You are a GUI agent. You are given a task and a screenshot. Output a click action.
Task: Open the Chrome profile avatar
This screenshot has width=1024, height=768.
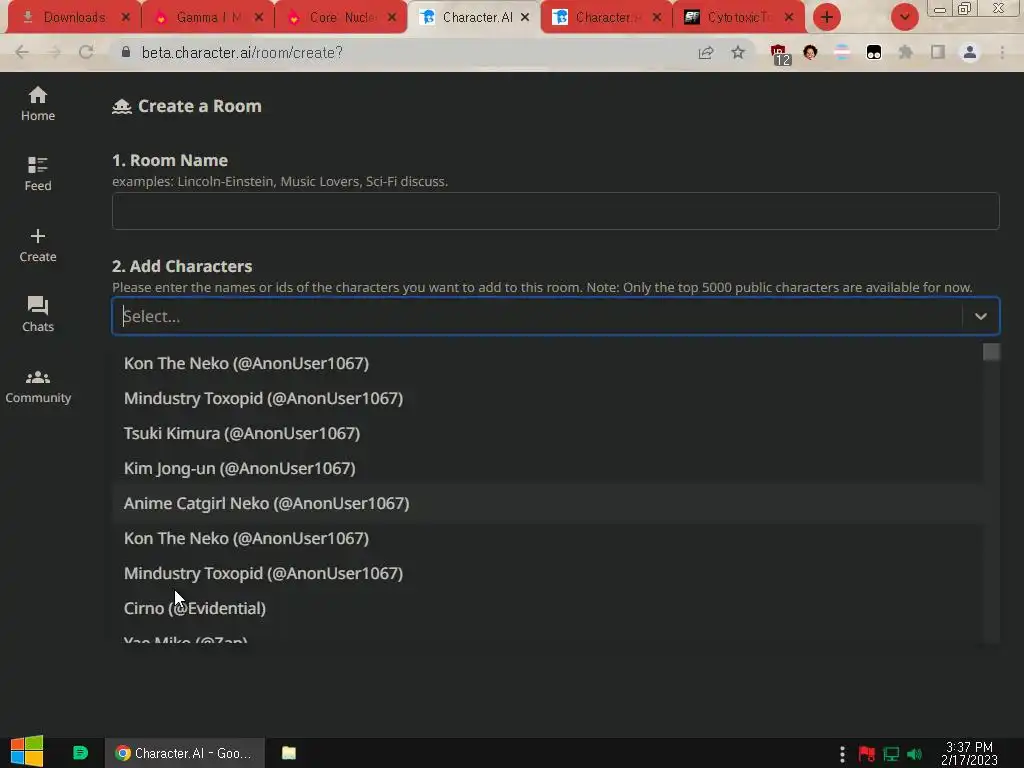pos(970,52)
